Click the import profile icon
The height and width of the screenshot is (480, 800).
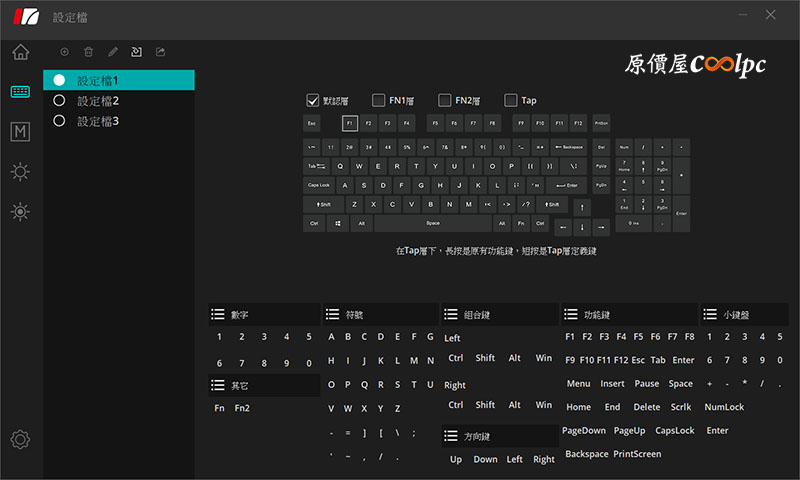[137, 52]
